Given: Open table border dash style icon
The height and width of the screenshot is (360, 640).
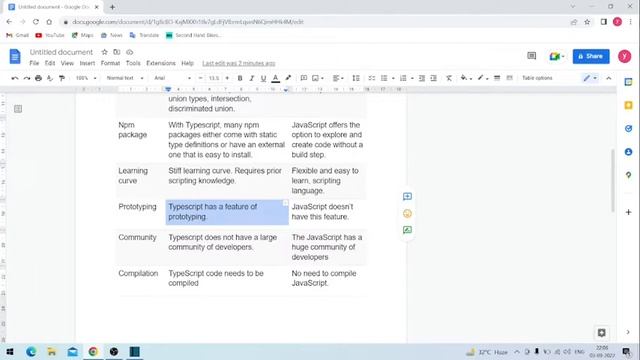Looking at the screenshot, I should [x=509, y=78].
